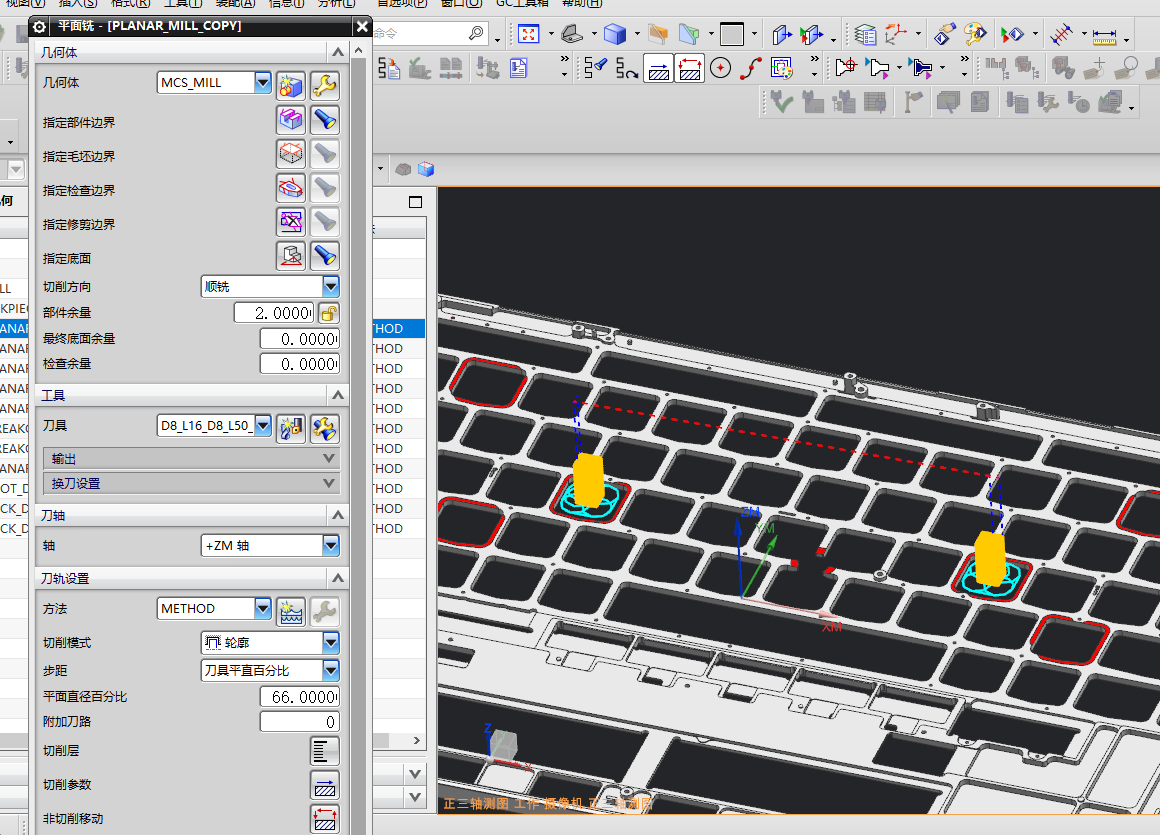Click the circle with red star icon

tap(721, 69)
